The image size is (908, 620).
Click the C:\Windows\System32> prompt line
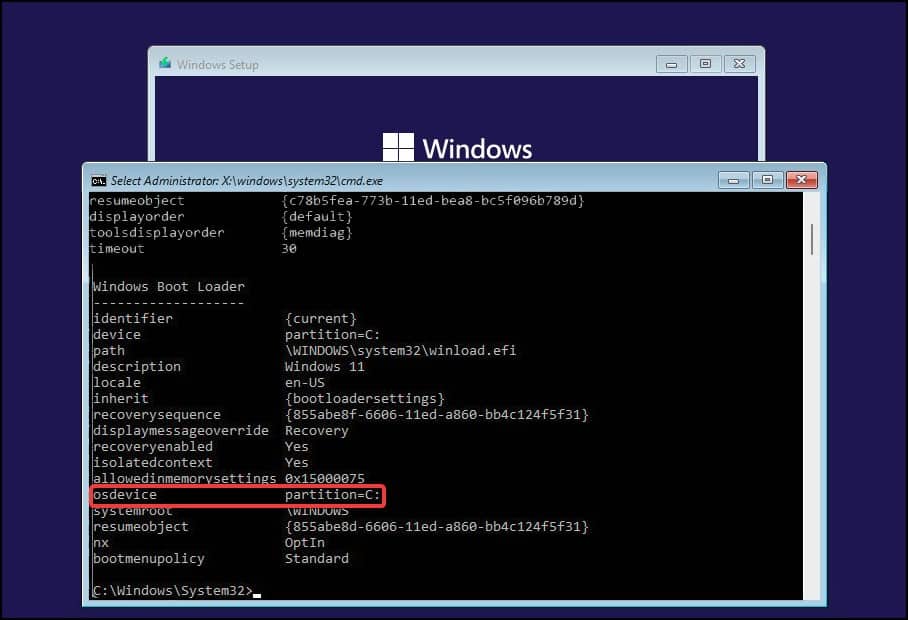click(x=173, y=590)
